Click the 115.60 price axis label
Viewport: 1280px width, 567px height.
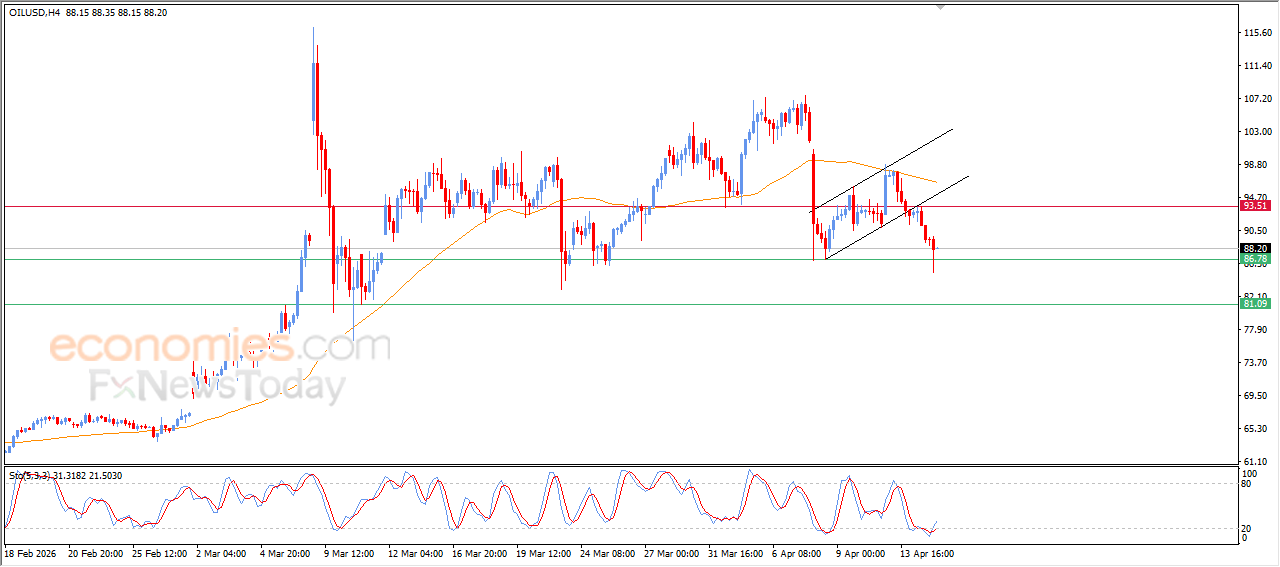tap(1257, 33)
